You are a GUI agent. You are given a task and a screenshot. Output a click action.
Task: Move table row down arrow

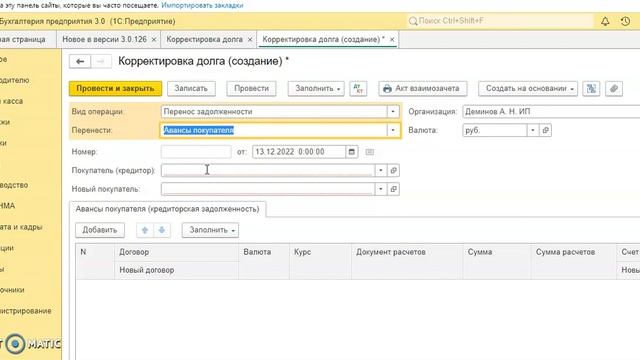pos(162,230)
